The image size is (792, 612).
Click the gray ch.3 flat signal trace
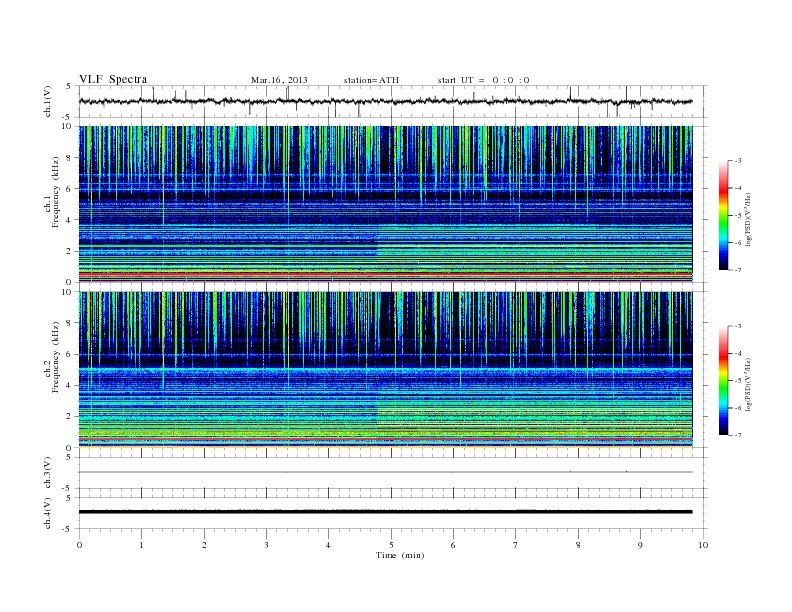coord(385,472)
